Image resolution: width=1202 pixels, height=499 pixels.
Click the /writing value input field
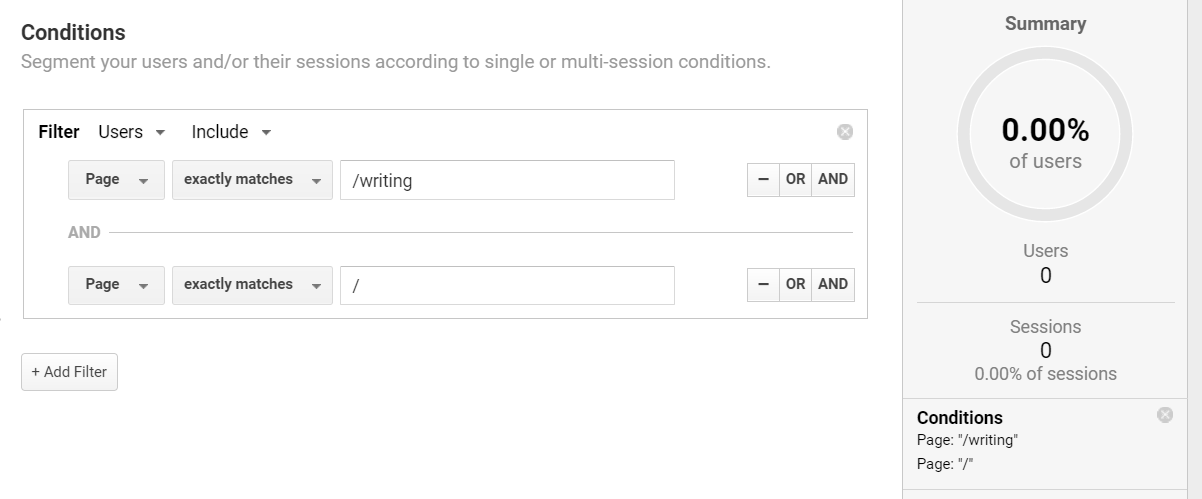click(507, 180)
